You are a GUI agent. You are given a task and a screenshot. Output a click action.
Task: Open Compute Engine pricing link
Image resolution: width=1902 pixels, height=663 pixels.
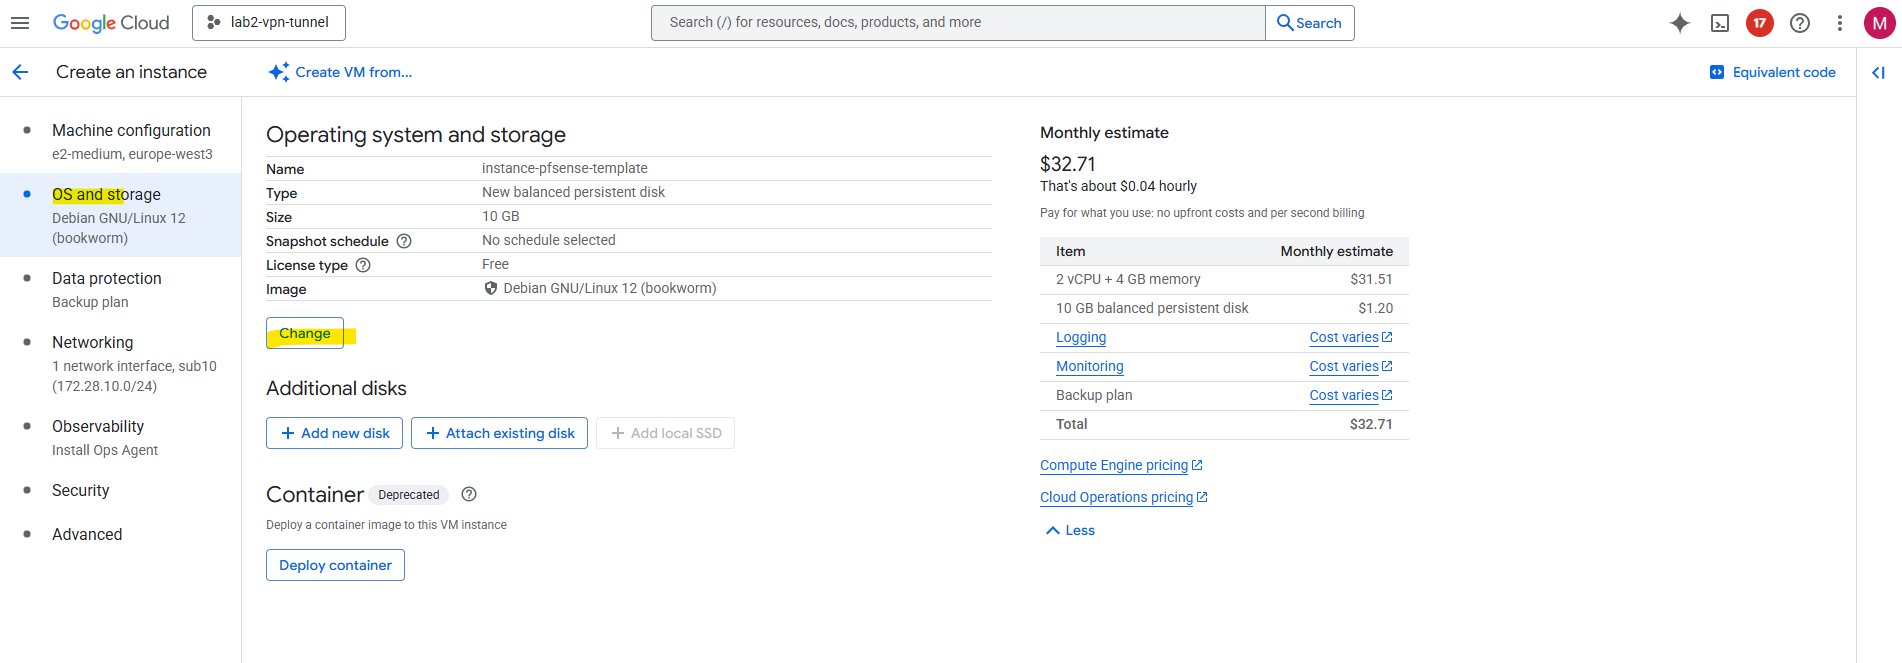[1114, 465]
